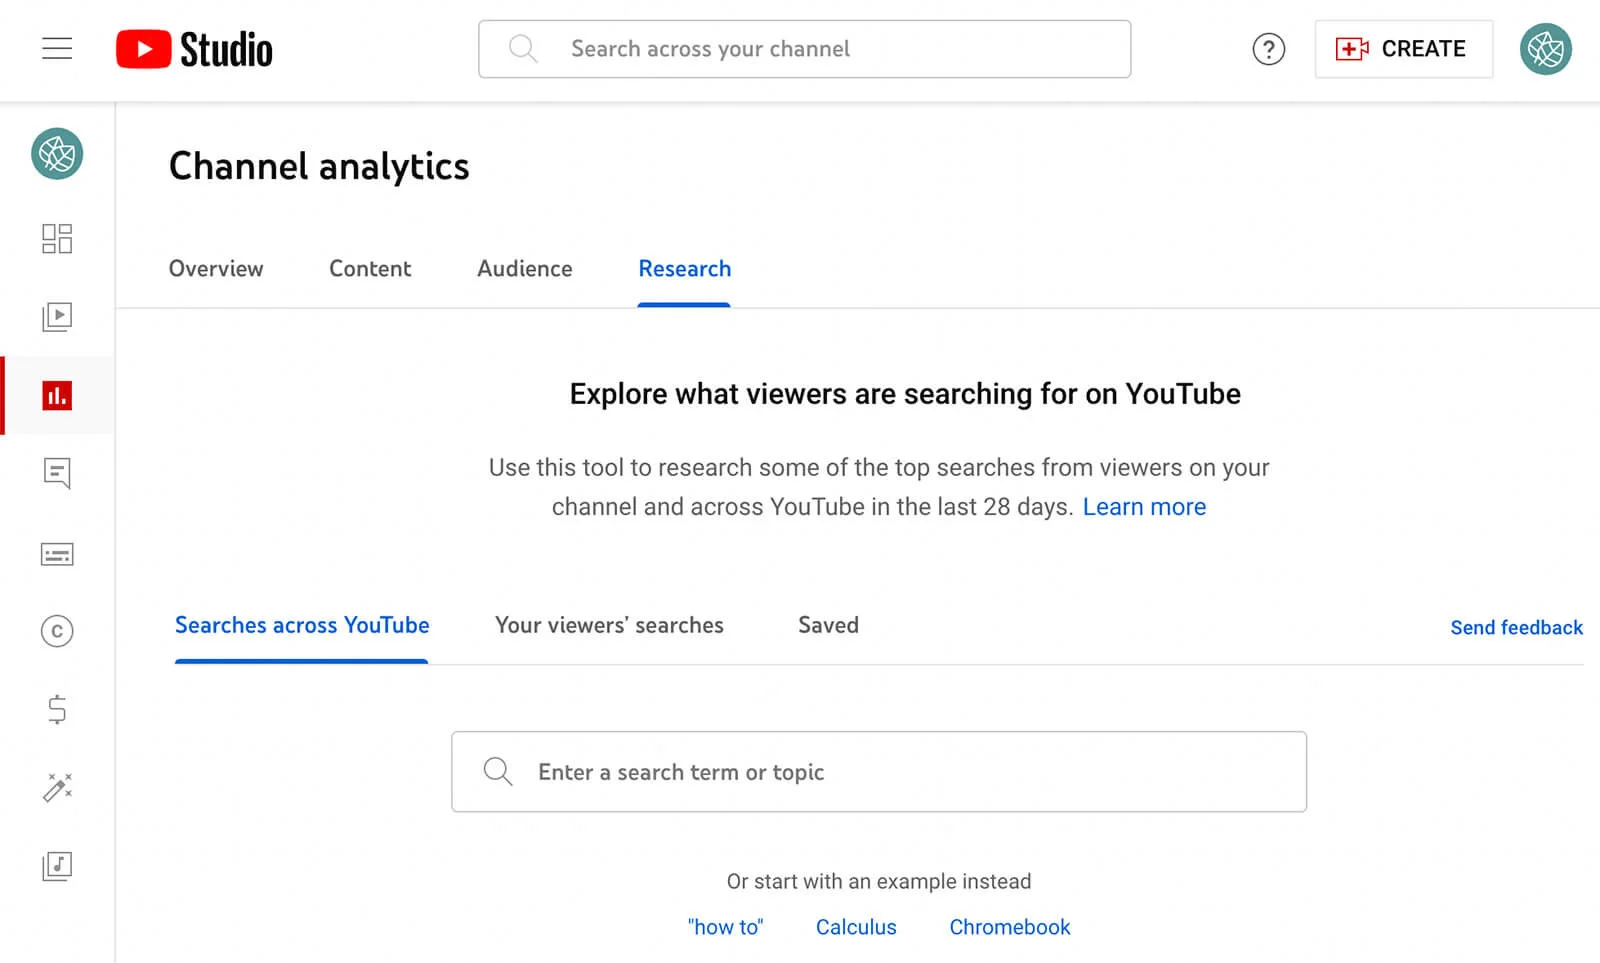Switch to the Research tab
The image size is (1600, 963).
pyautogui.click(x=684, y=268)
